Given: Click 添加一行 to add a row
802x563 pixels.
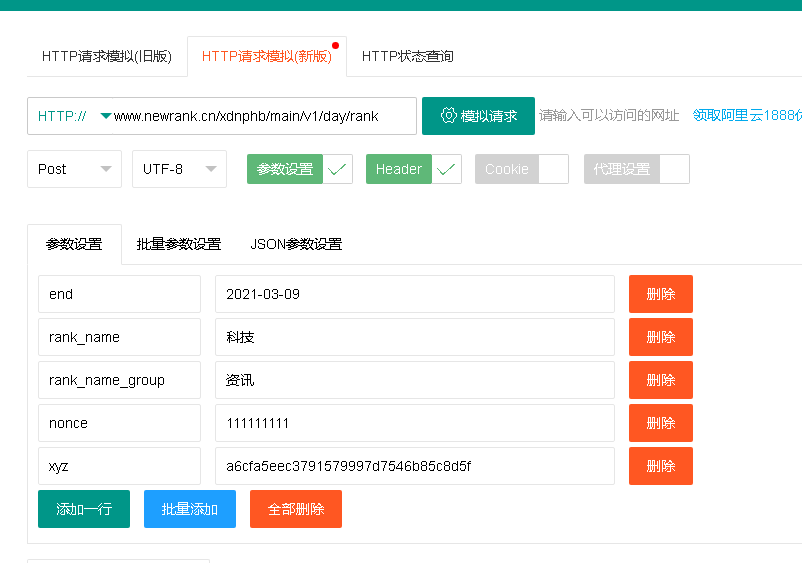Looking at the screenshot, I should point(84,509).
